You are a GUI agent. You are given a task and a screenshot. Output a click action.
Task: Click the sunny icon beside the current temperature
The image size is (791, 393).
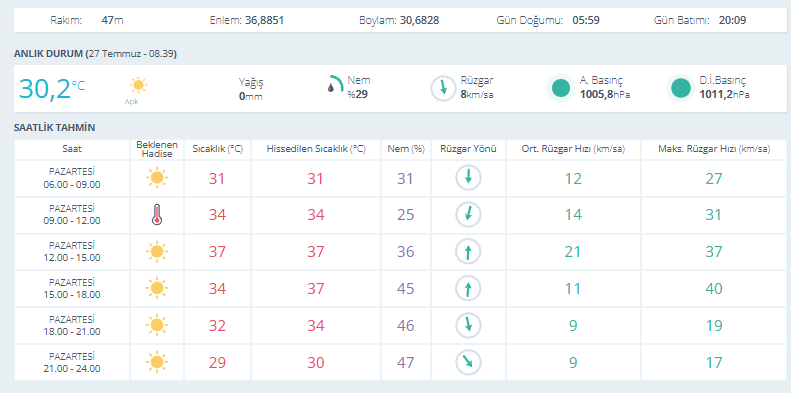click(138, 85)
